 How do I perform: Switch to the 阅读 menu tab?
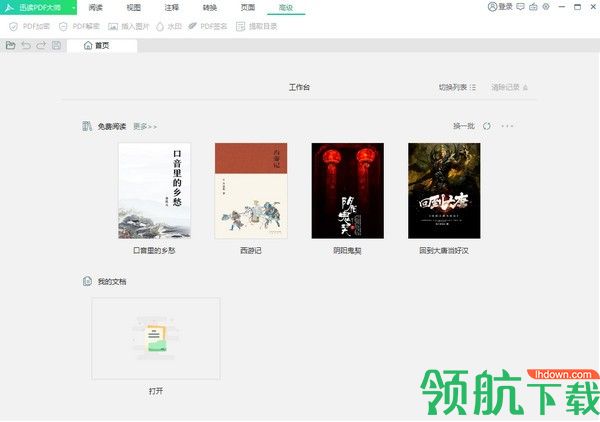point(96,7)
